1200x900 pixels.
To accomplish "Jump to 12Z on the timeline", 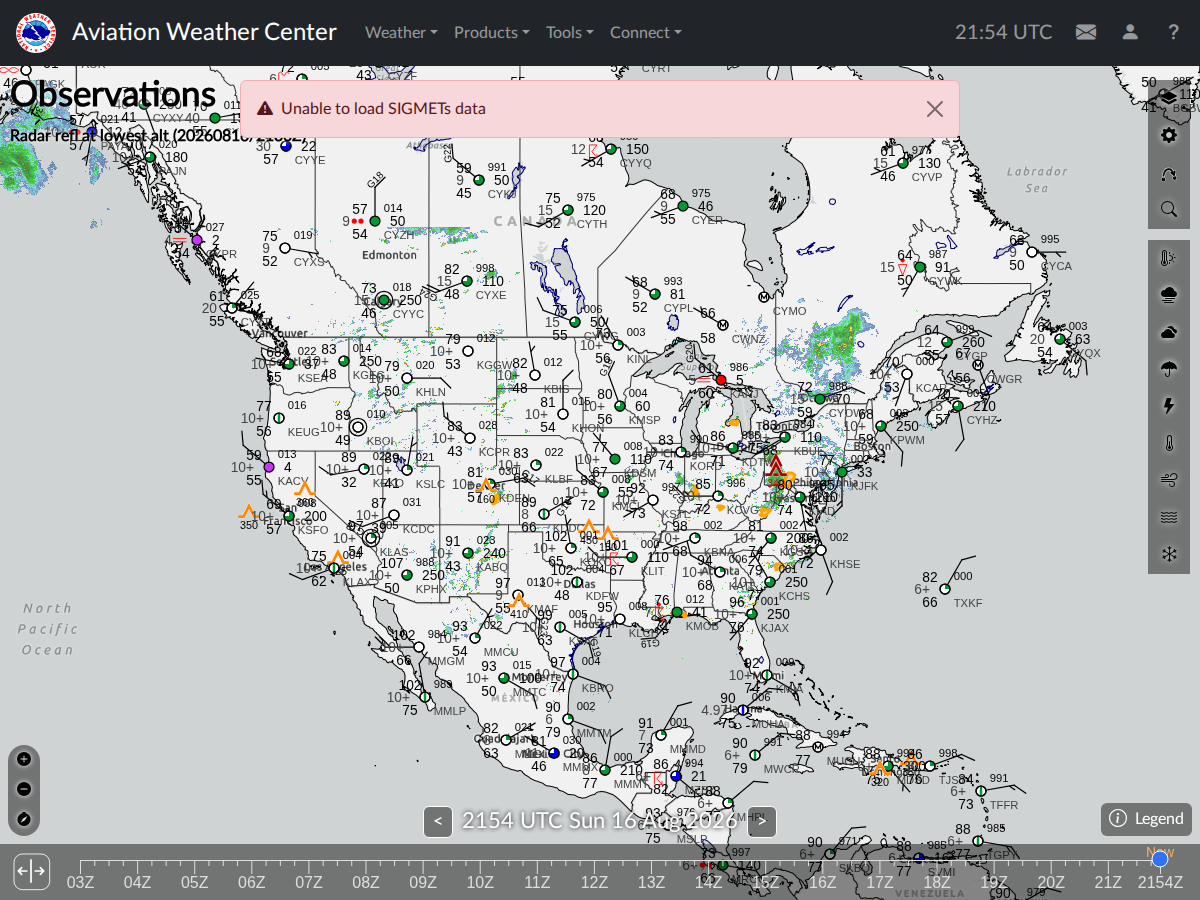I will [x=595, y=881].
